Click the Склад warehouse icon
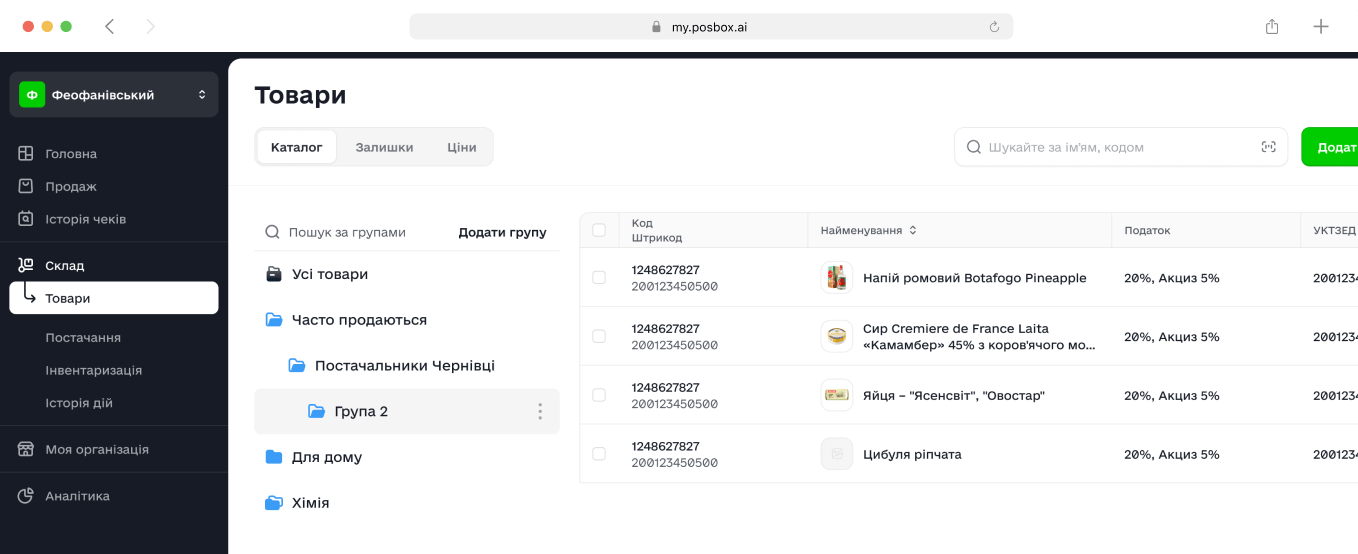1358x554 pixels. 26,265
